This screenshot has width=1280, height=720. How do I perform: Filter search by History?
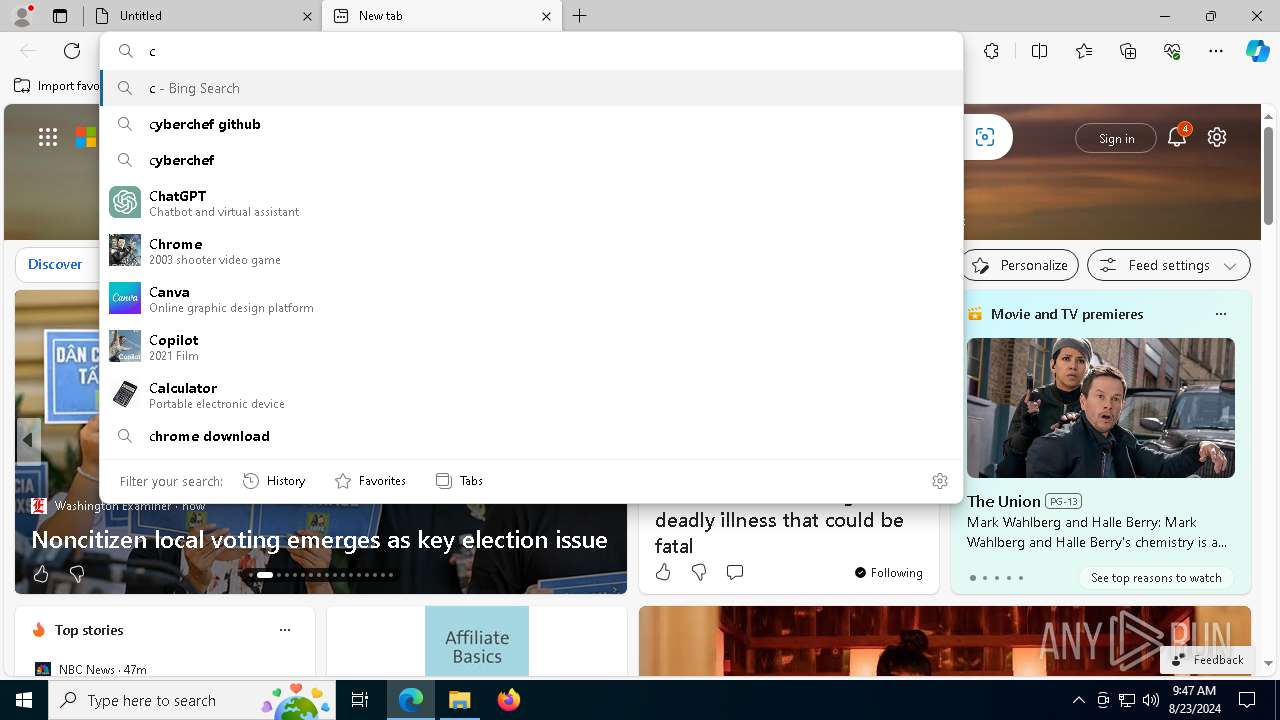point(274,481)
